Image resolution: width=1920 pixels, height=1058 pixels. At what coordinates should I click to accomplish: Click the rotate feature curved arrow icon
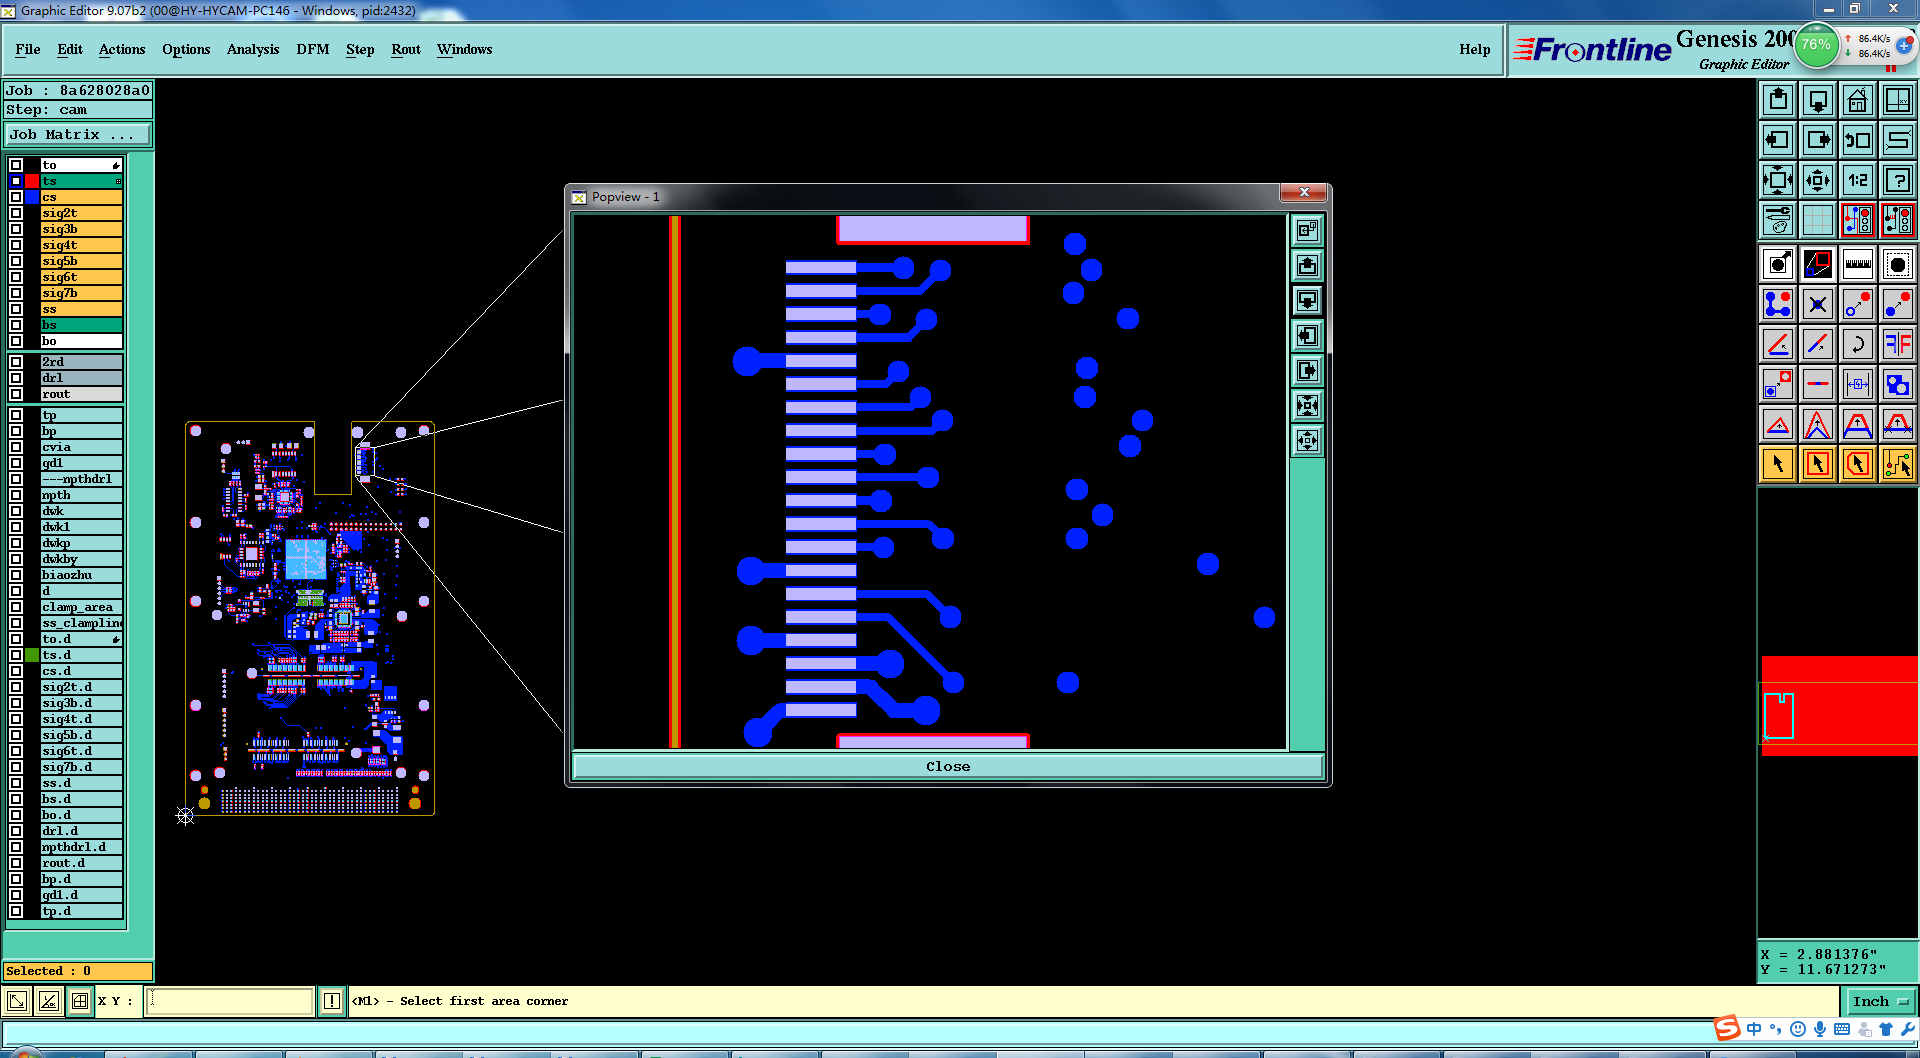click(x=1858, y=344)
